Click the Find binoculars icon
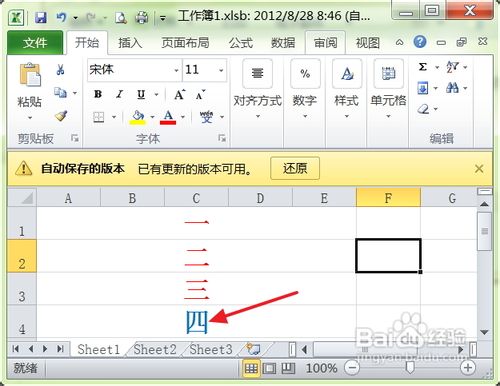 click(x=452, y=88)
